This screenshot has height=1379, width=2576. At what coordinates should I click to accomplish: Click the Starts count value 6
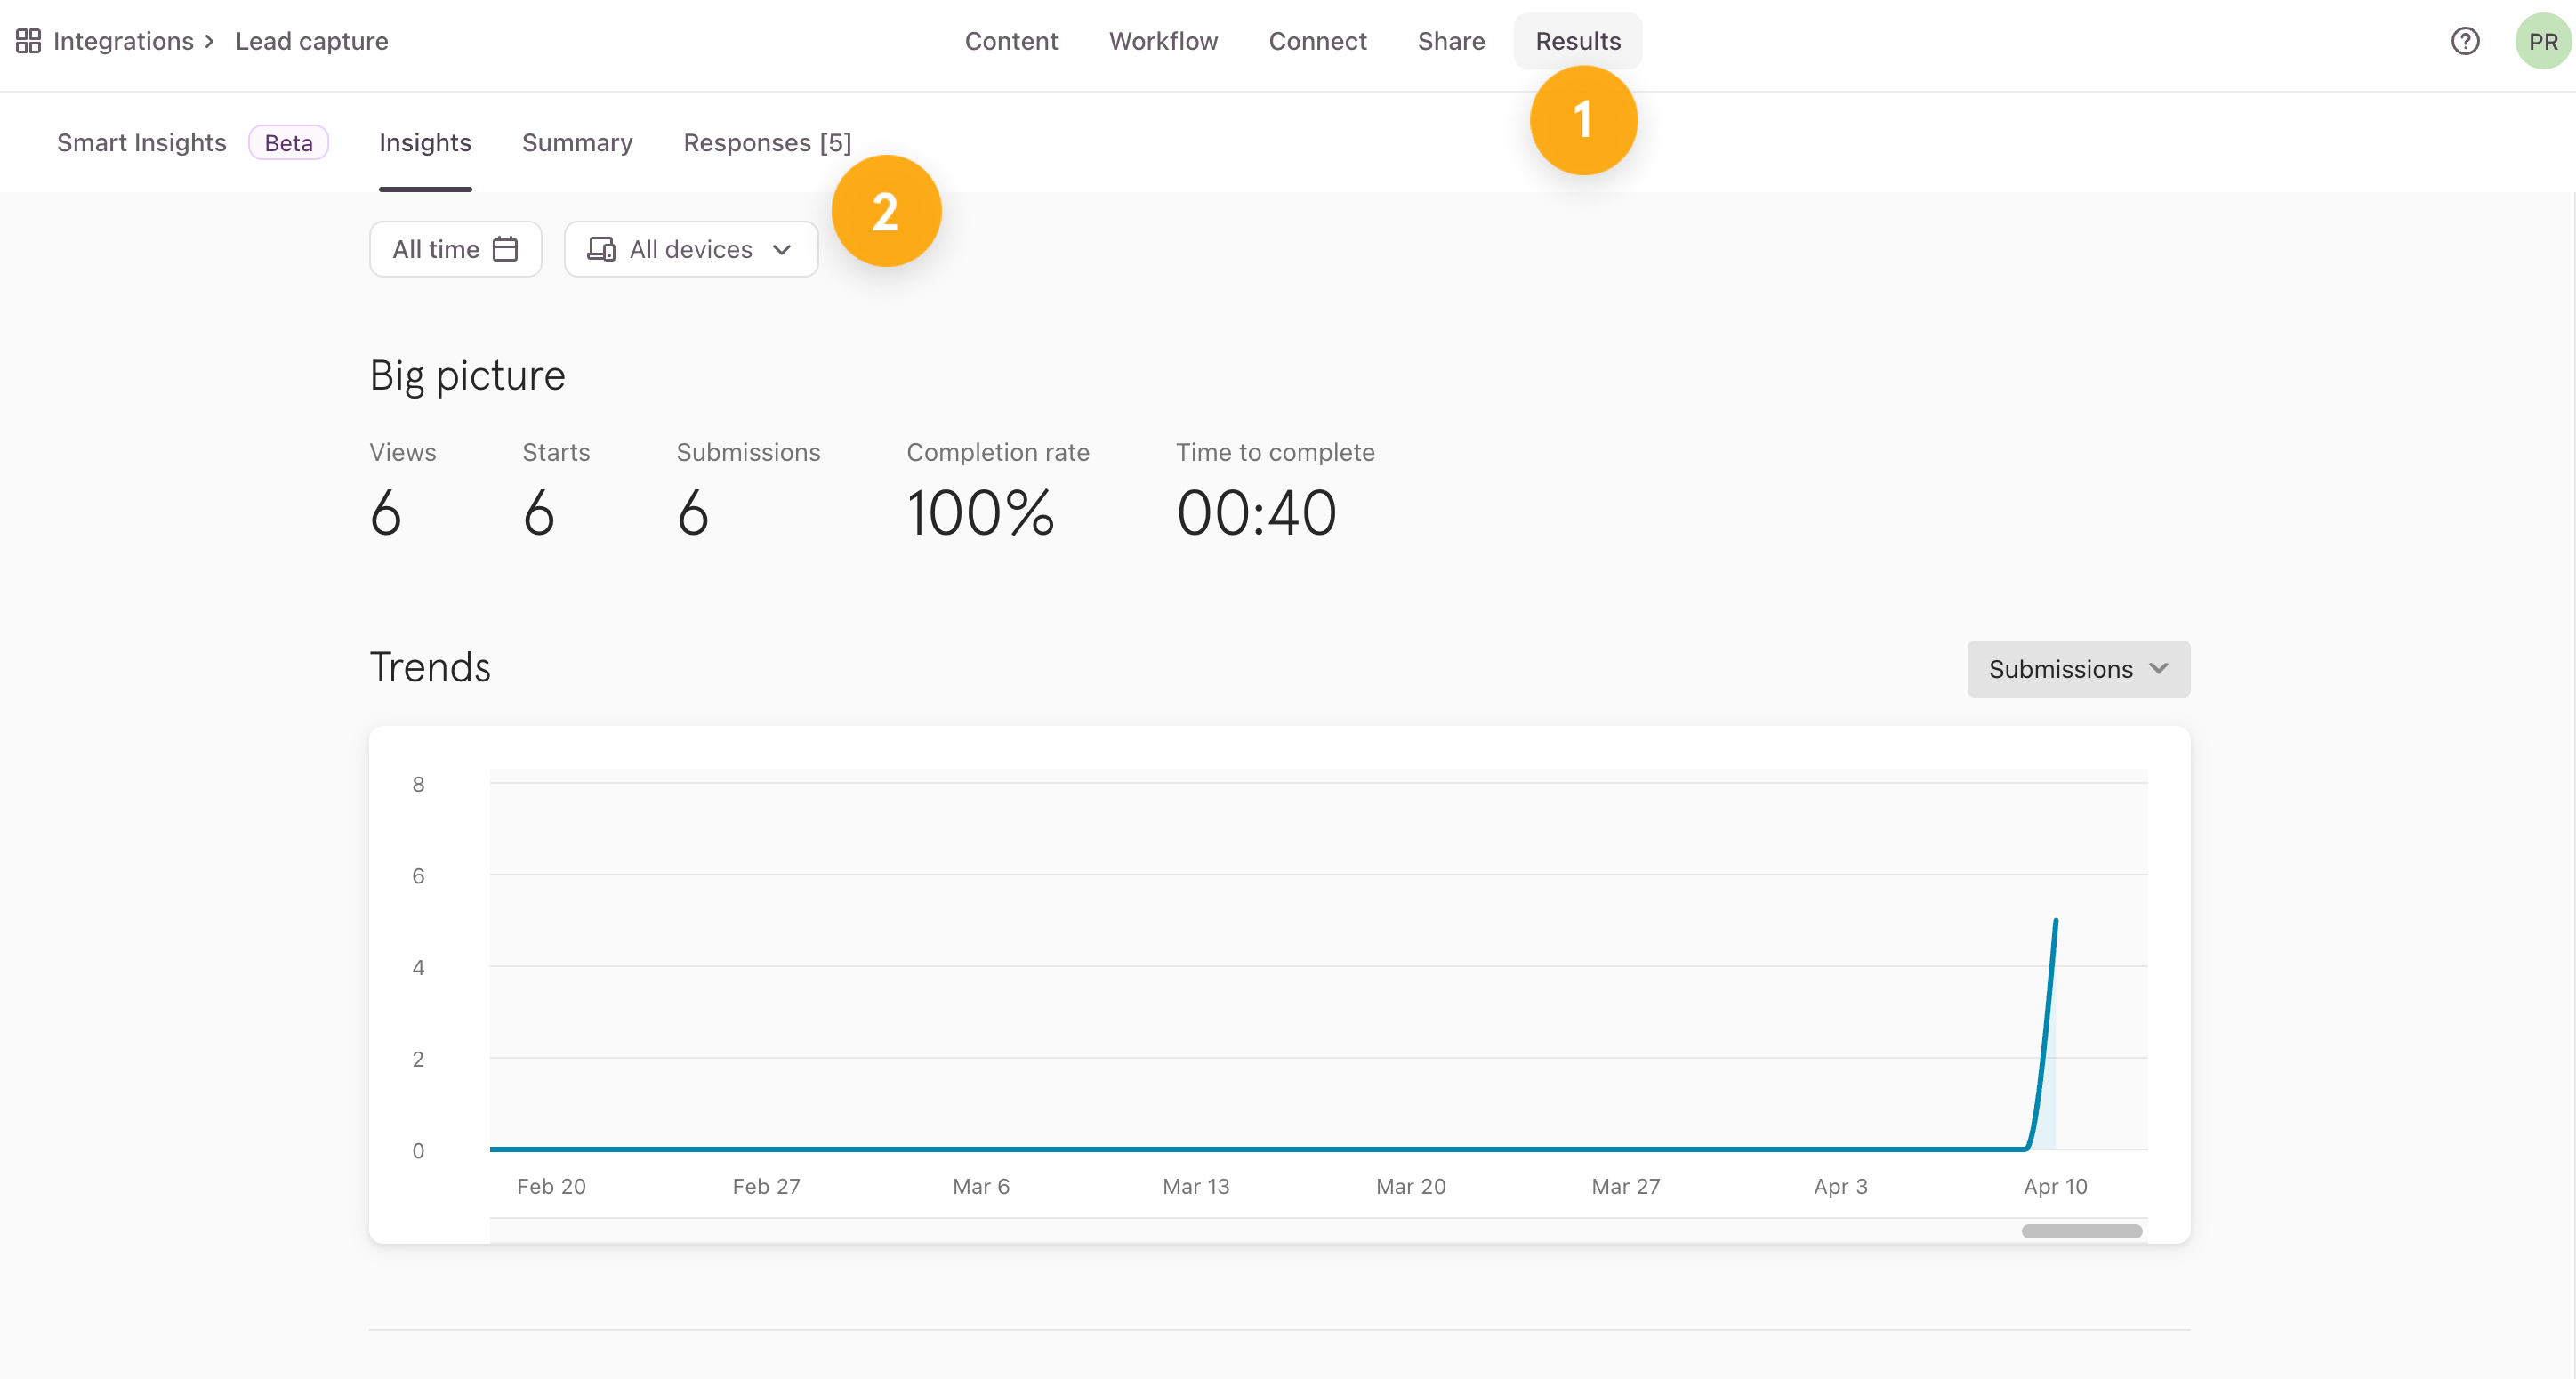coord(539,513)
